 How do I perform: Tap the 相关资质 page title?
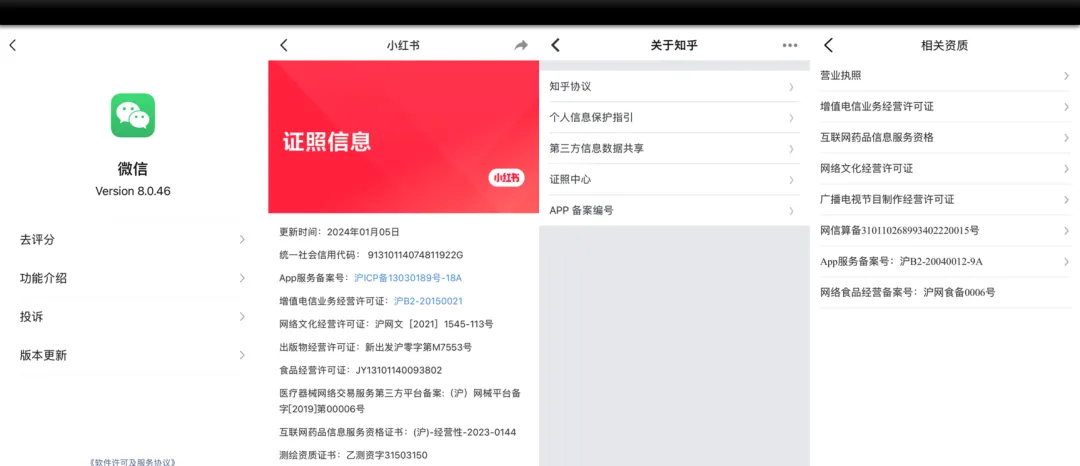coord(944,45)
